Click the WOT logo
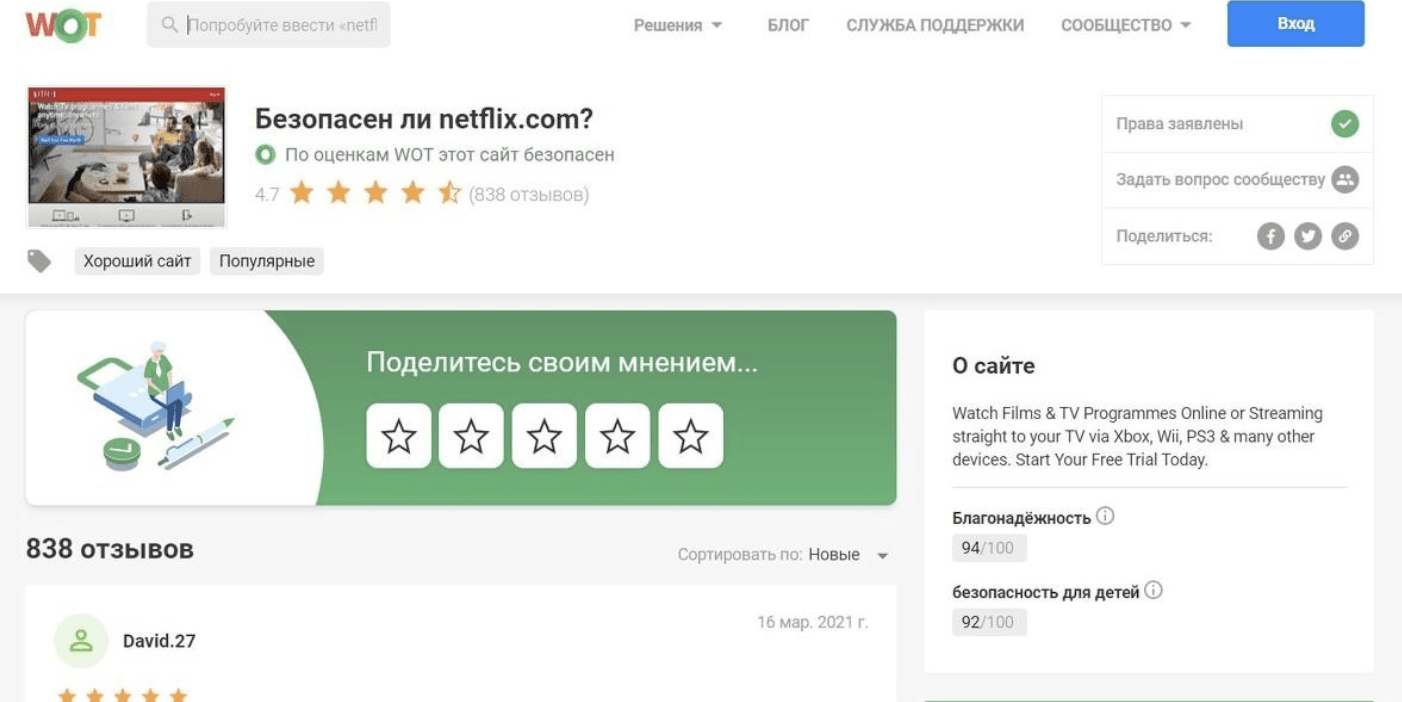Viewport: 1402px width, 702px height. point(63,24)
